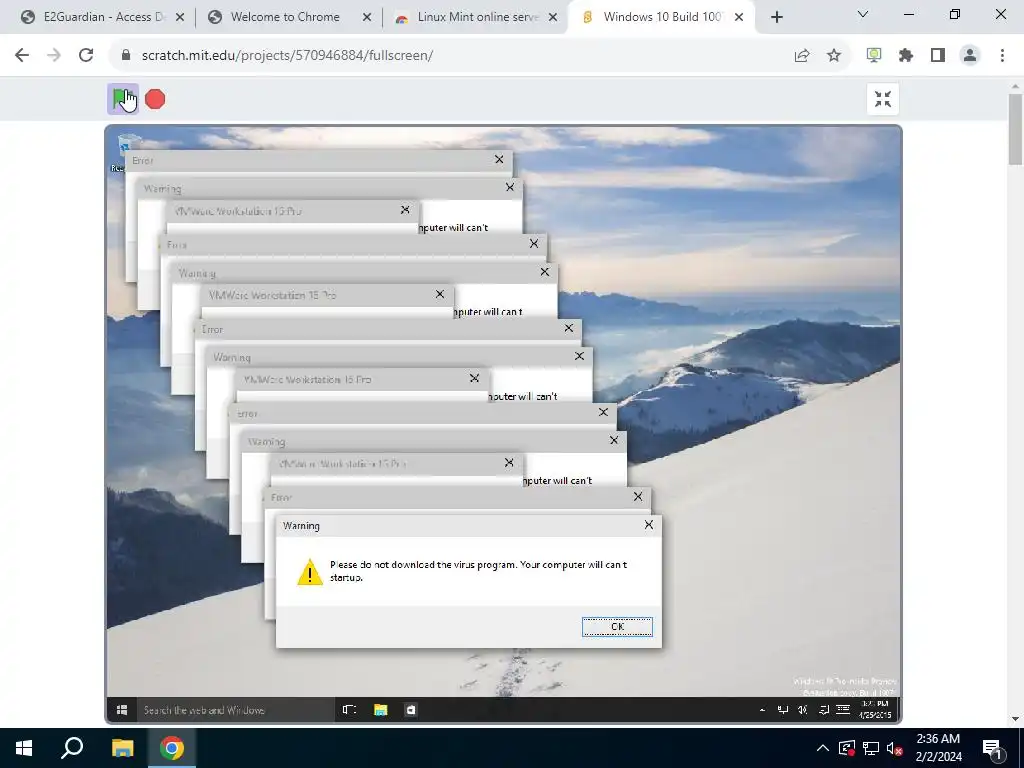Open a new browser tab
Viewport: 1024px width, 768px height.
(x=776, y=18)
